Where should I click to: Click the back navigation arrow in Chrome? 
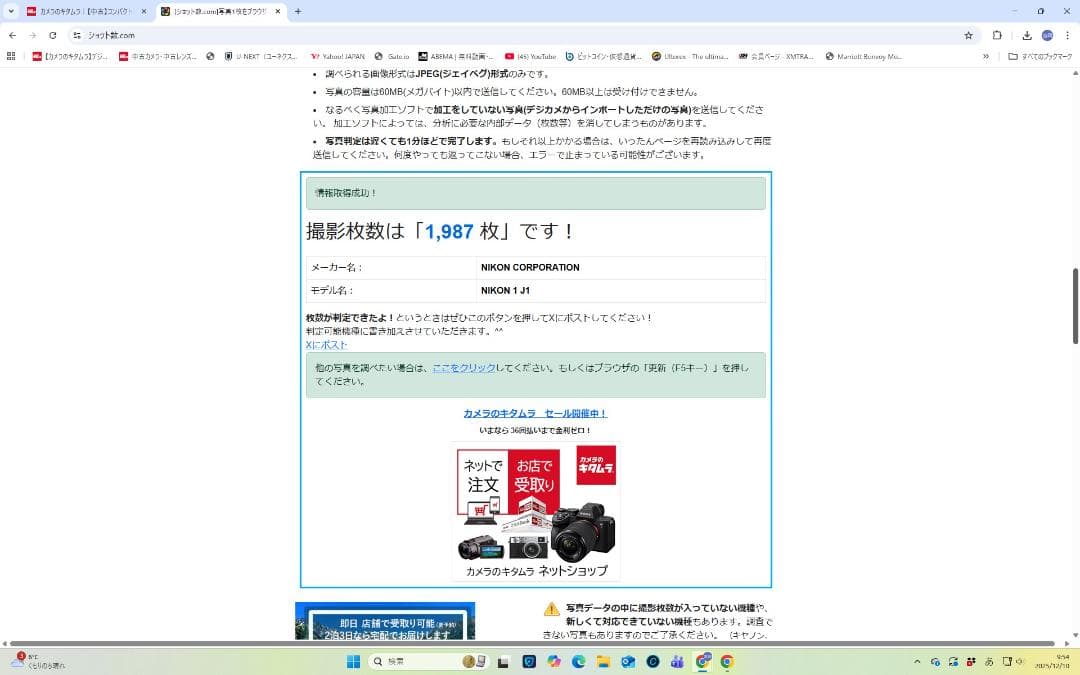click(11, 34)
